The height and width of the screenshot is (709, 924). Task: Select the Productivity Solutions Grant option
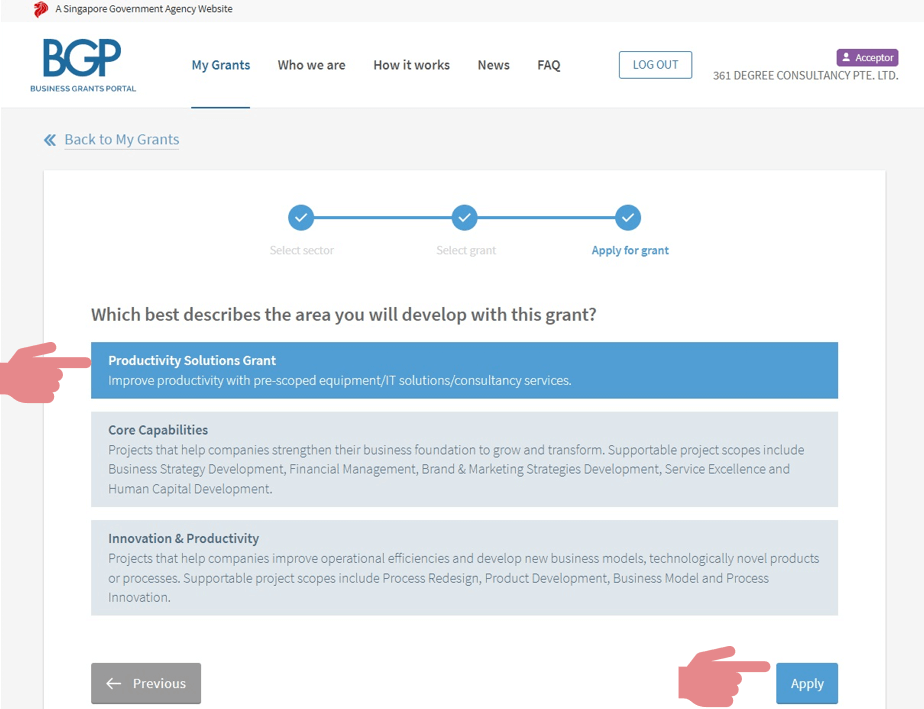click(464, 370)
